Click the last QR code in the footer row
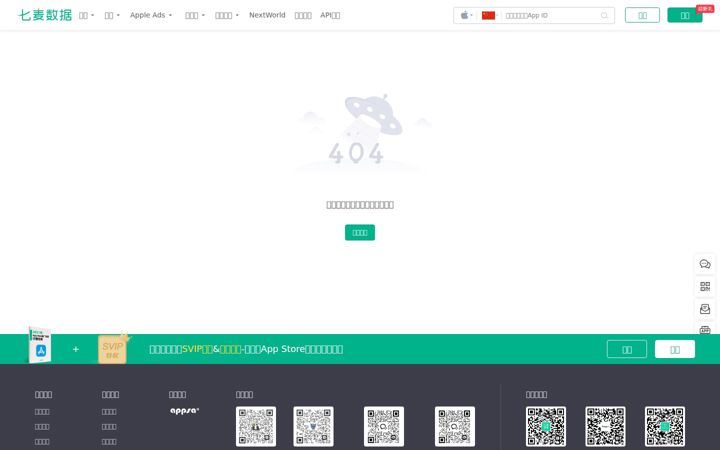Screen dimensions: 720x450 (665, 426)
